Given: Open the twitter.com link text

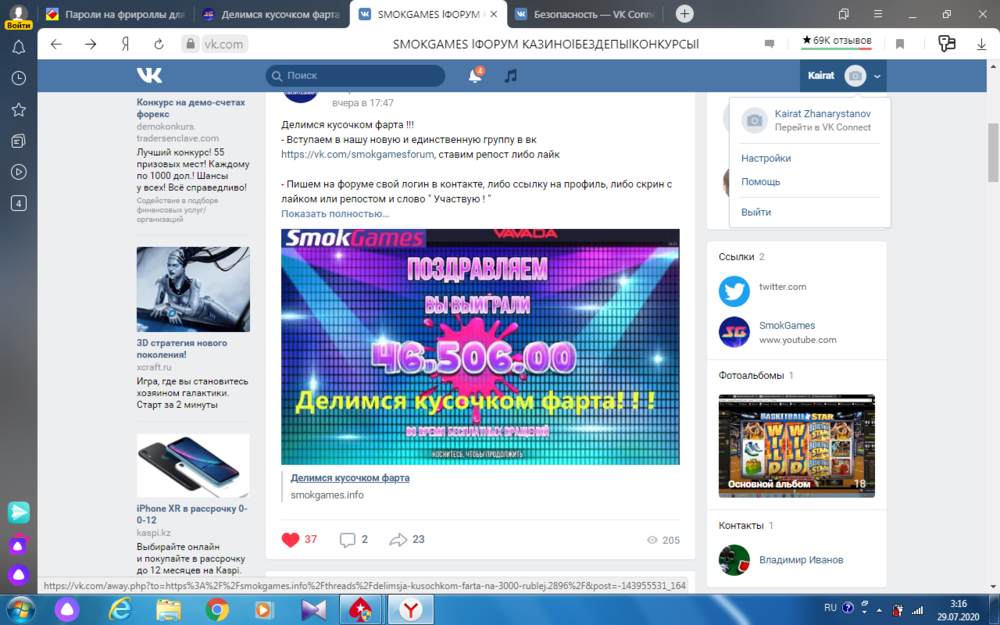Looking at the screenshot, I should pos(783,287).
